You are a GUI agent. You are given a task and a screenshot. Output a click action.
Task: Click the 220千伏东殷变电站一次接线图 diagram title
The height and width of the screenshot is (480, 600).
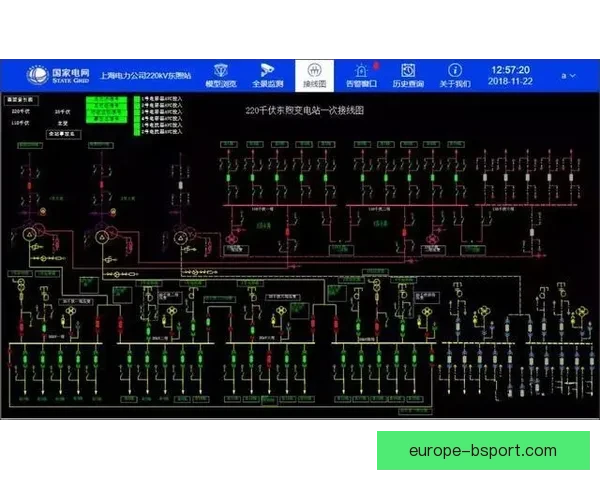[304, 111]
